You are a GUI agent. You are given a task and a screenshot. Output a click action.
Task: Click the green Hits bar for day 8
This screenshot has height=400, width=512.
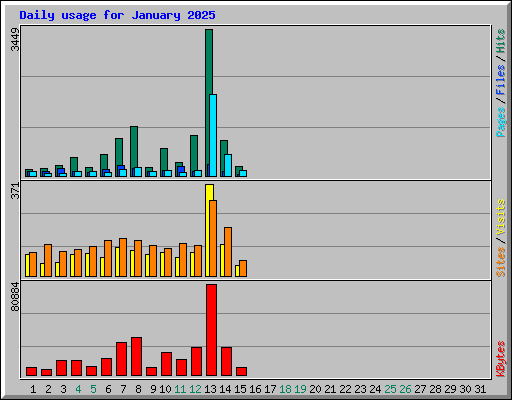point(134,151)
